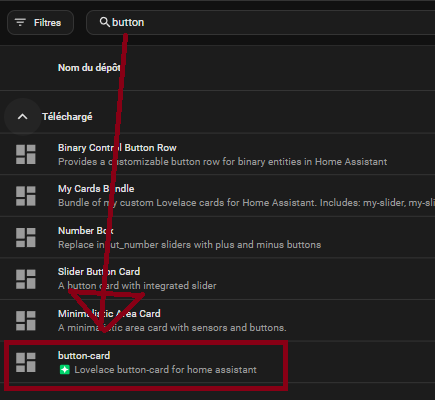The image size is (435, 400).
Task: Open the My Cards Bundle repository
Action: (x=96, y=189)
